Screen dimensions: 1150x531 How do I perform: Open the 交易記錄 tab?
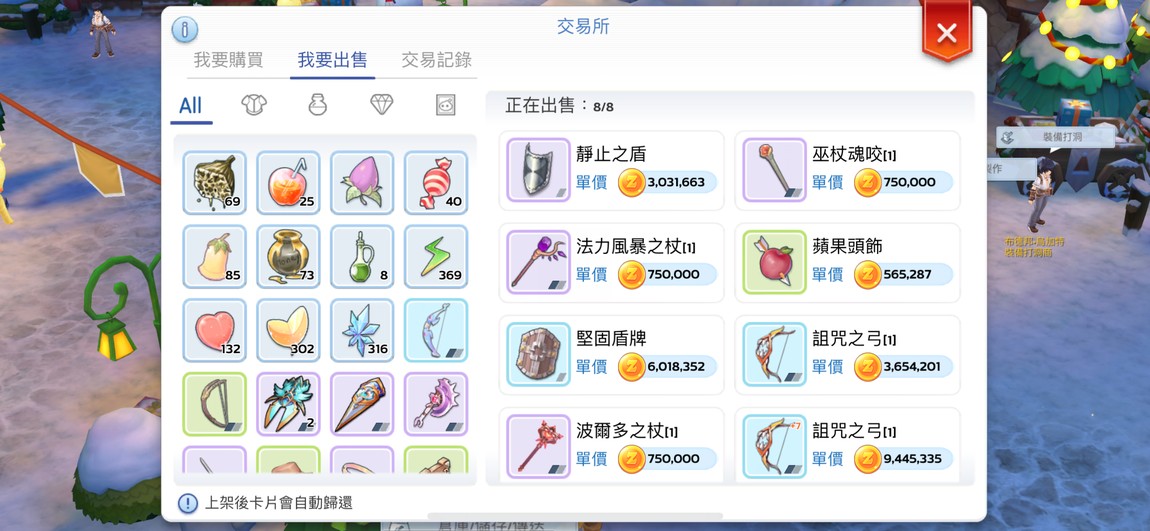click(436, 60)
